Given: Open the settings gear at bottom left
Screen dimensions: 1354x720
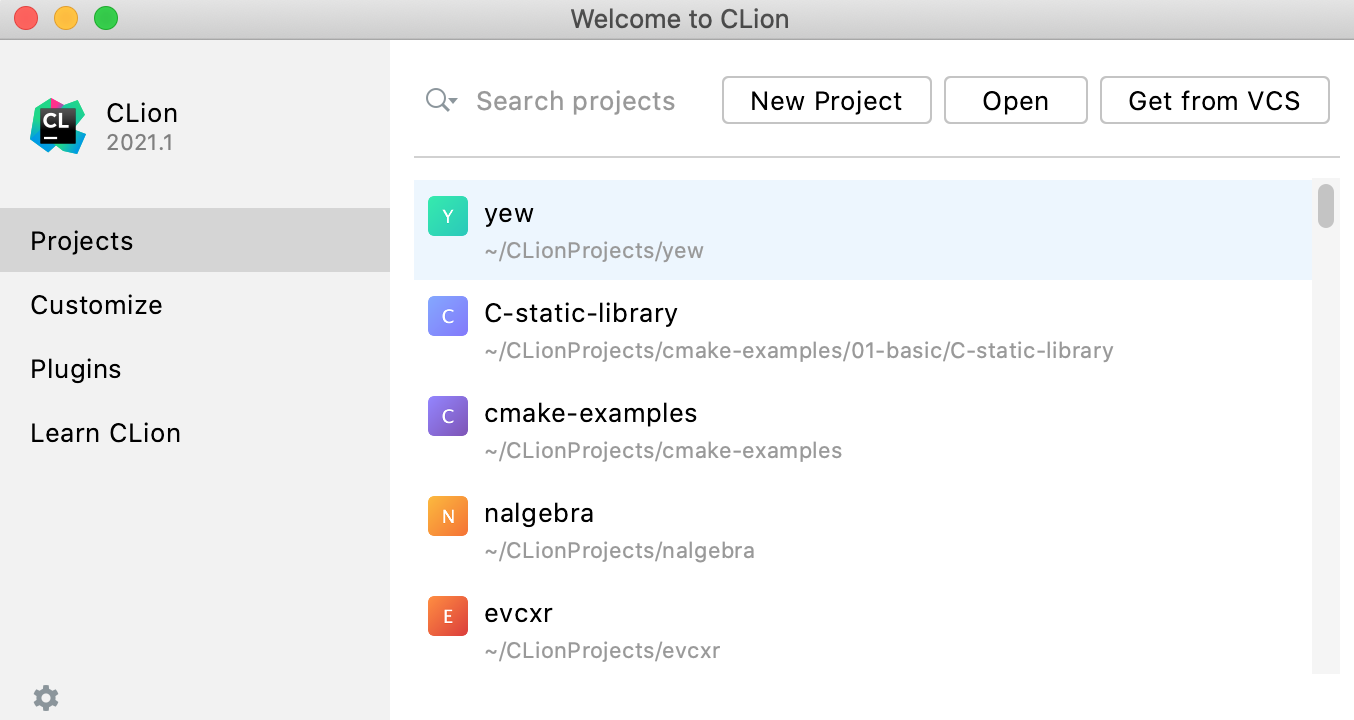Looking at the screenshot, I should (x=44, y=697).
